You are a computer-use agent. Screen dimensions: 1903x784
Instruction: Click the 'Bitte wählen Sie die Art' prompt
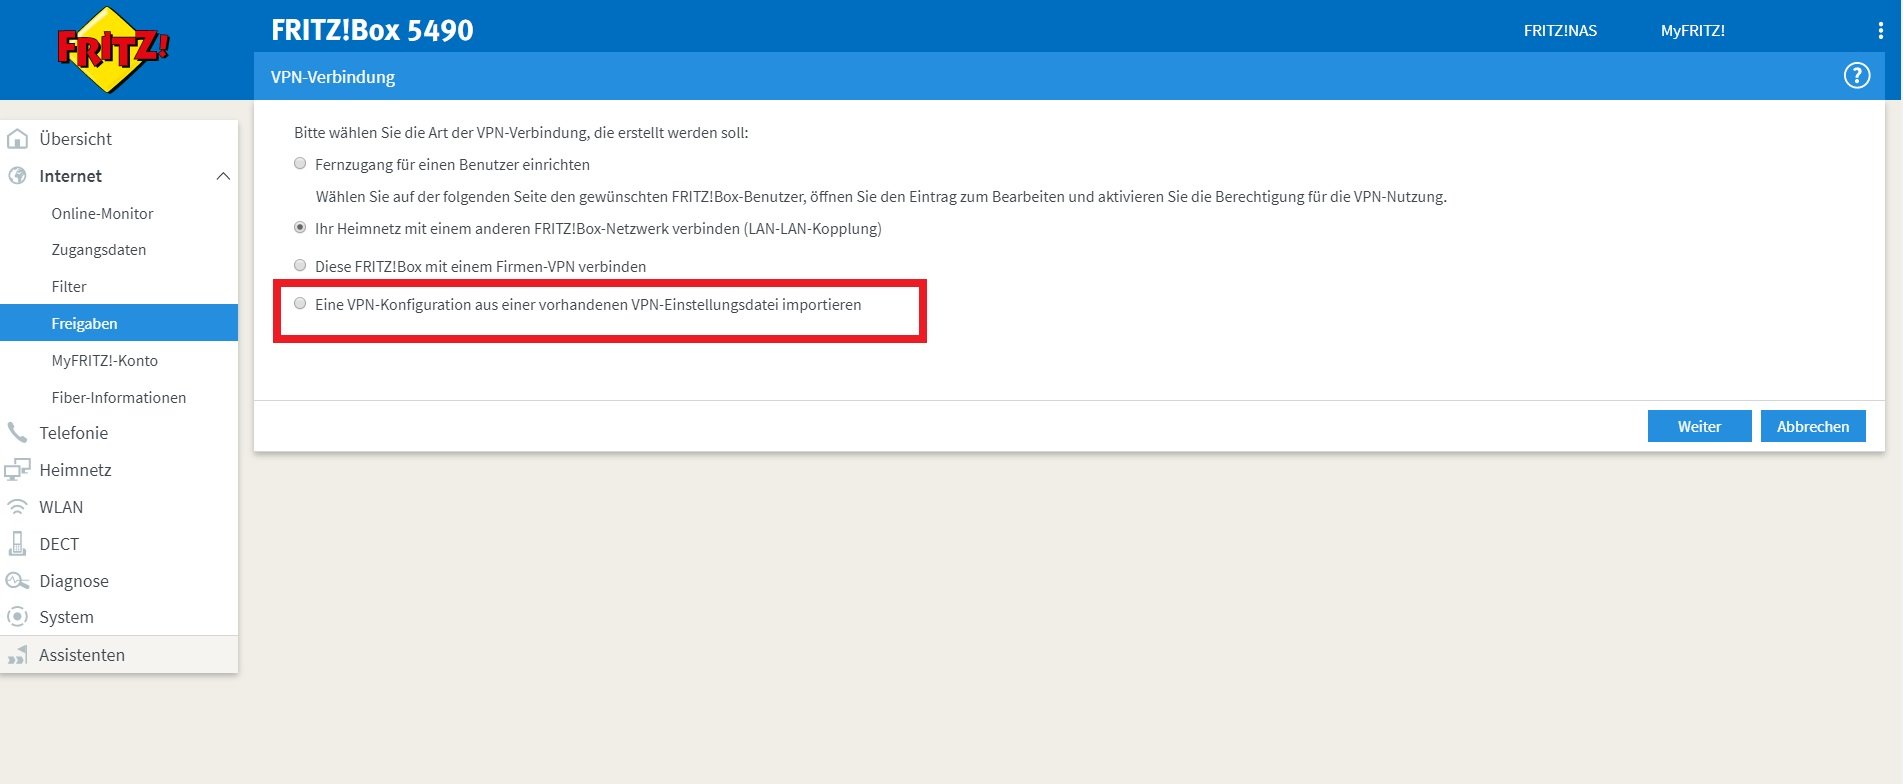pos(521,132)
